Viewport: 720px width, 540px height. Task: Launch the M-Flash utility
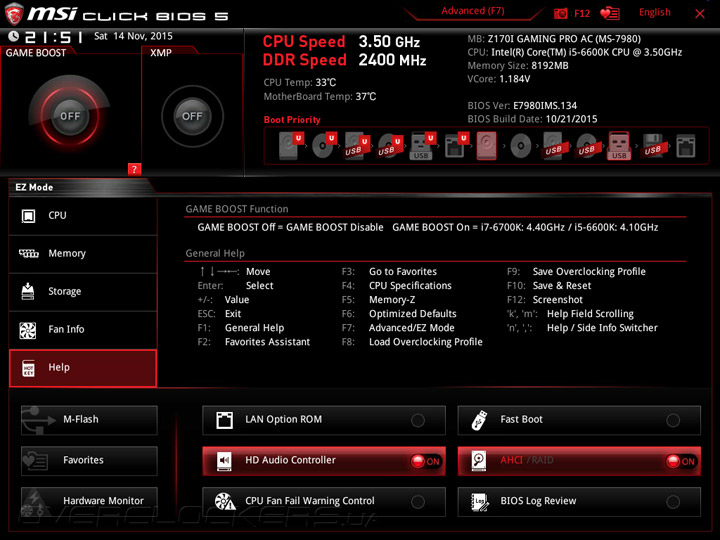point(89,420)
